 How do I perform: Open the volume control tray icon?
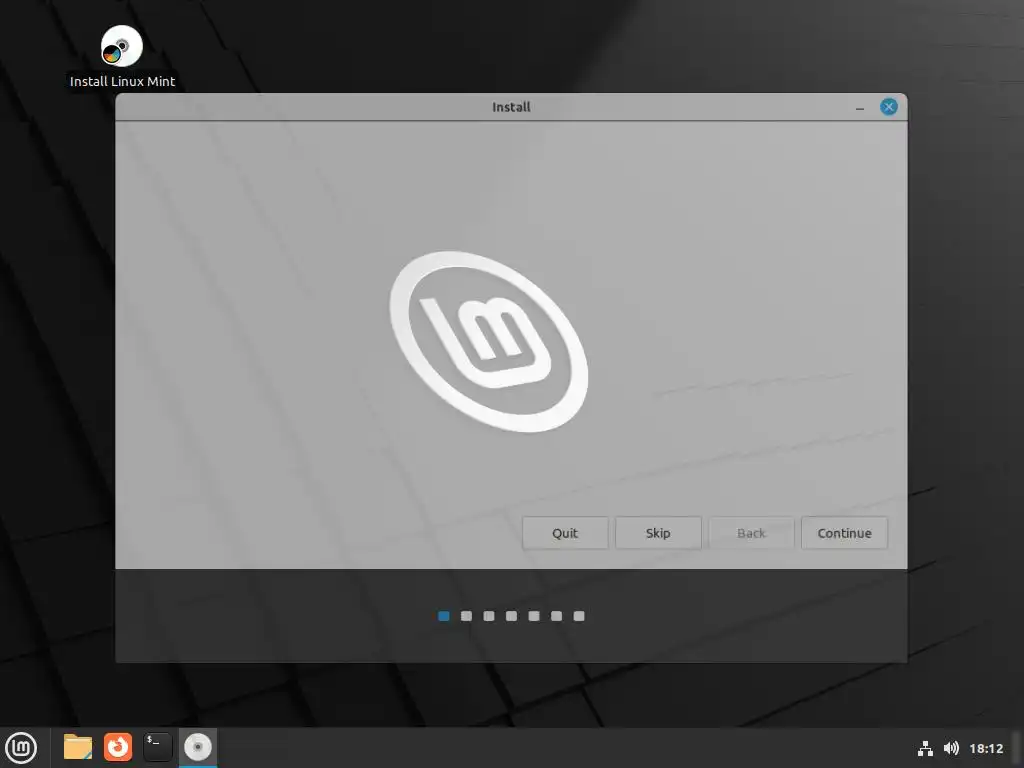click(952, 748)
